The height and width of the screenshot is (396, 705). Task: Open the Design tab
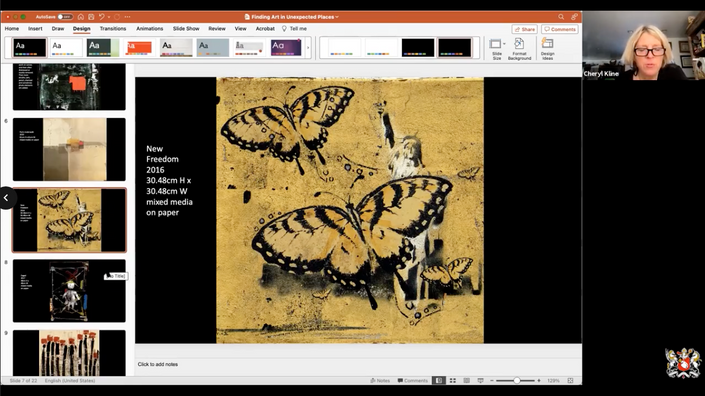point(81,28)
